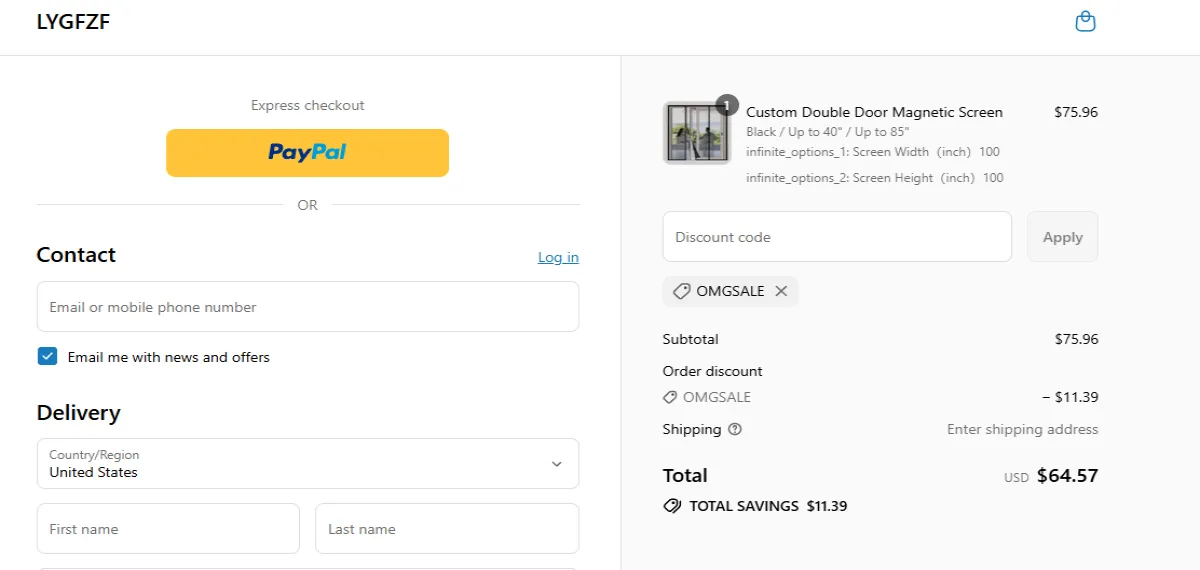Click the Enter shipping address text
This screenshot has width=1200, height=570.
1022,429
